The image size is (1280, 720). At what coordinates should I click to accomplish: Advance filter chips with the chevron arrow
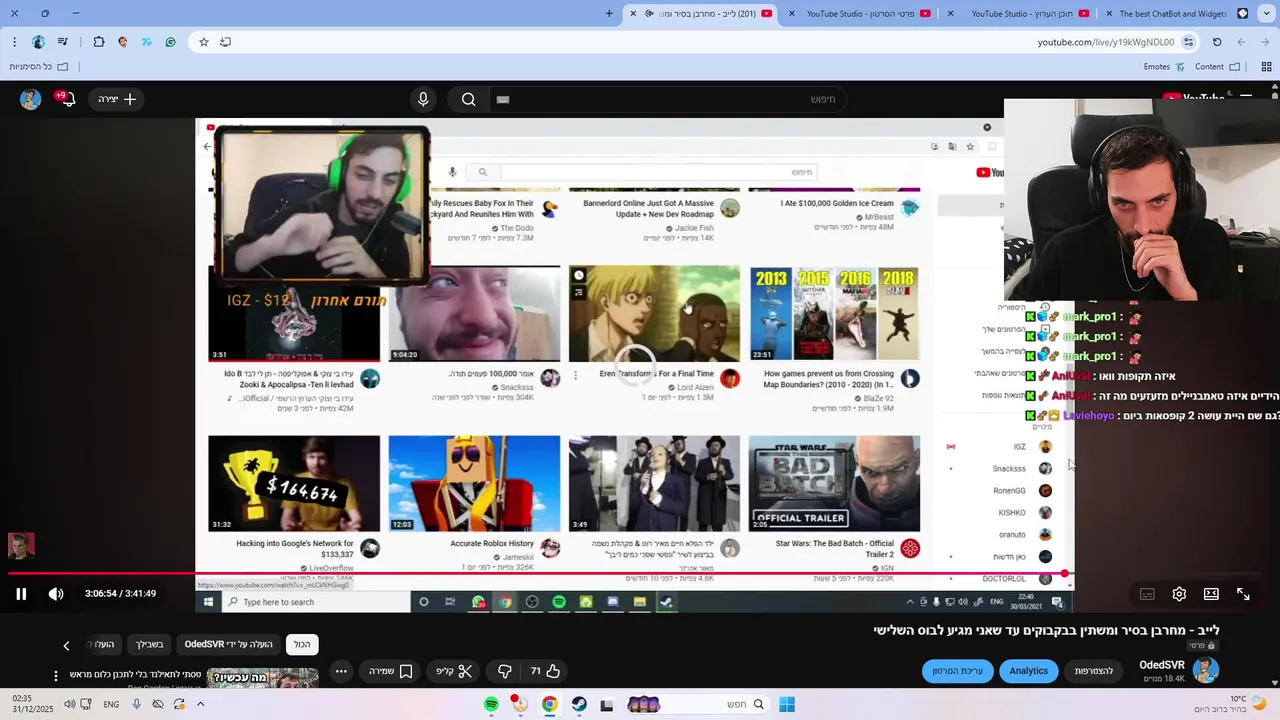[x=66, y=646]
